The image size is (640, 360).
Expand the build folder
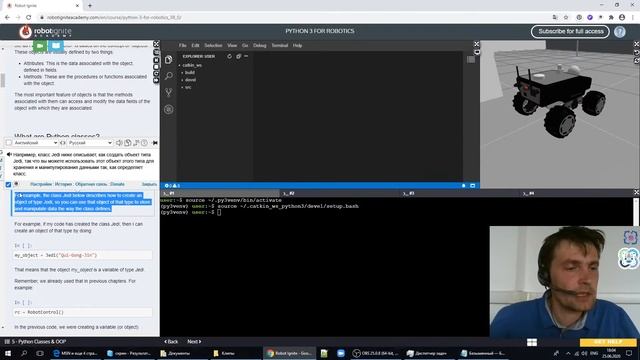[x=190, y=73]
